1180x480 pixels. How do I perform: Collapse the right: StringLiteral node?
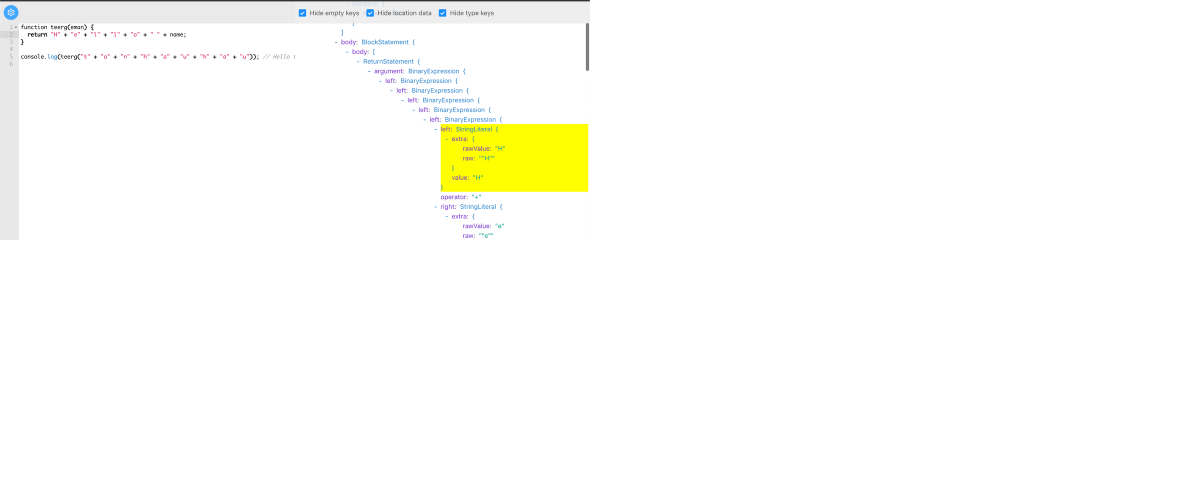coord(436,206)
